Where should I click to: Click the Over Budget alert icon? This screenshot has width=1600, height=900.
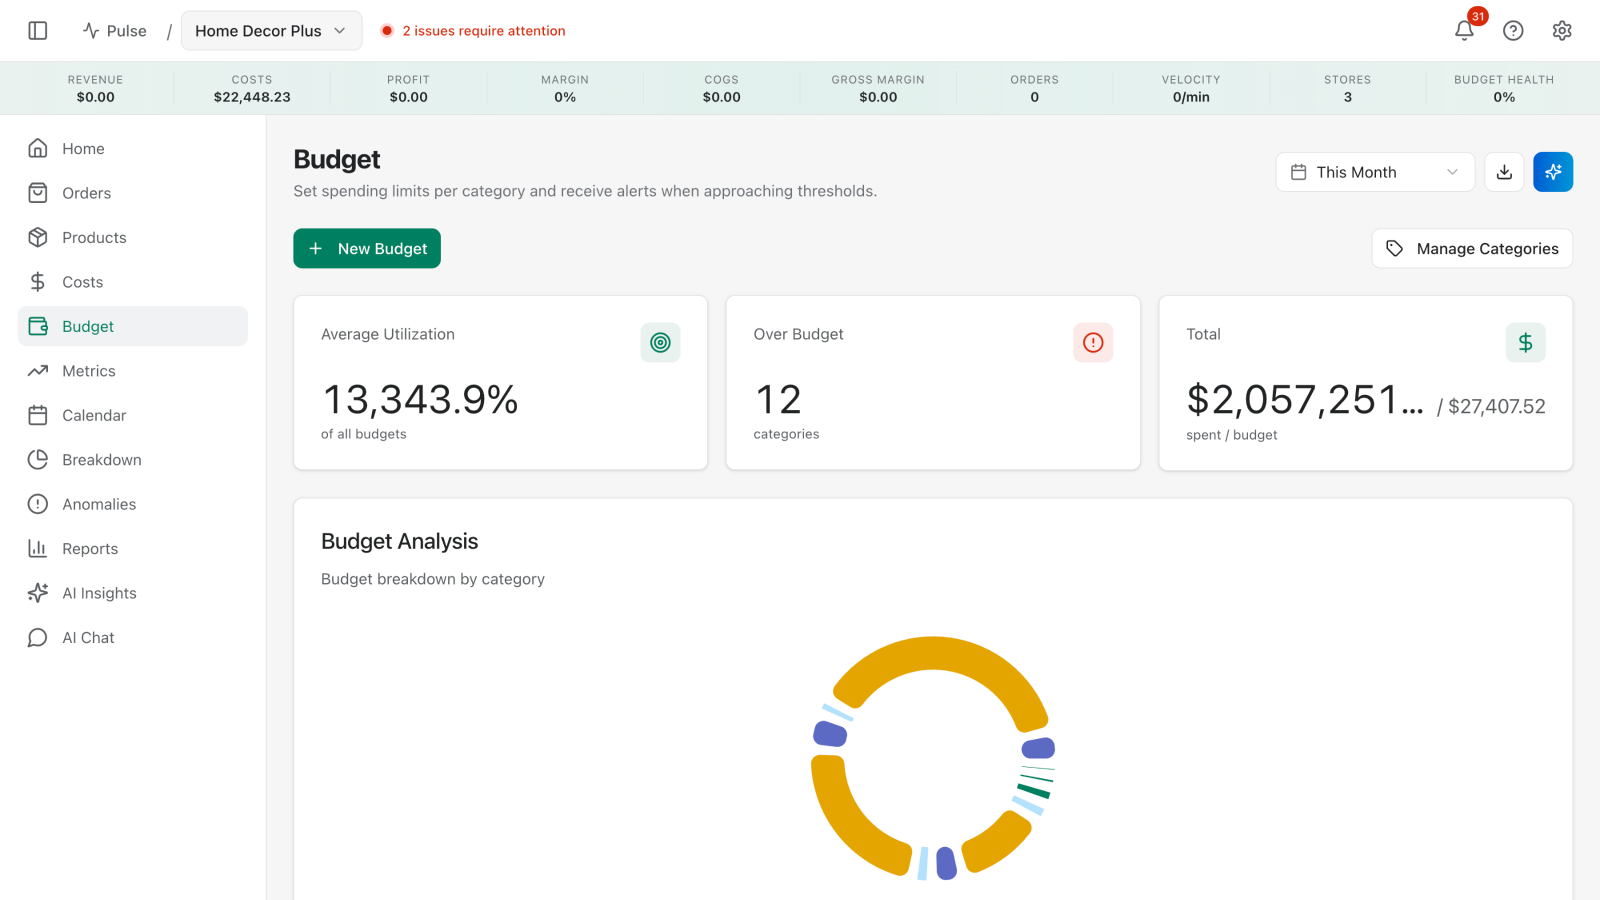pos(1093,343)
